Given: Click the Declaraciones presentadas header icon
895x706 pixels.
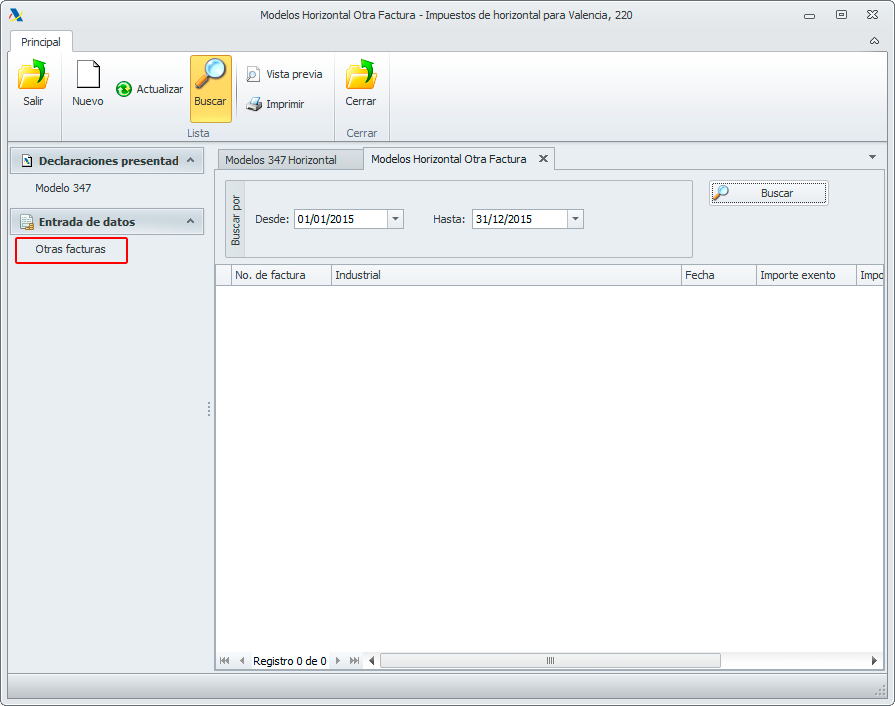Looking at the screenshot, I should pyautogui.click(x=27, y=161).
